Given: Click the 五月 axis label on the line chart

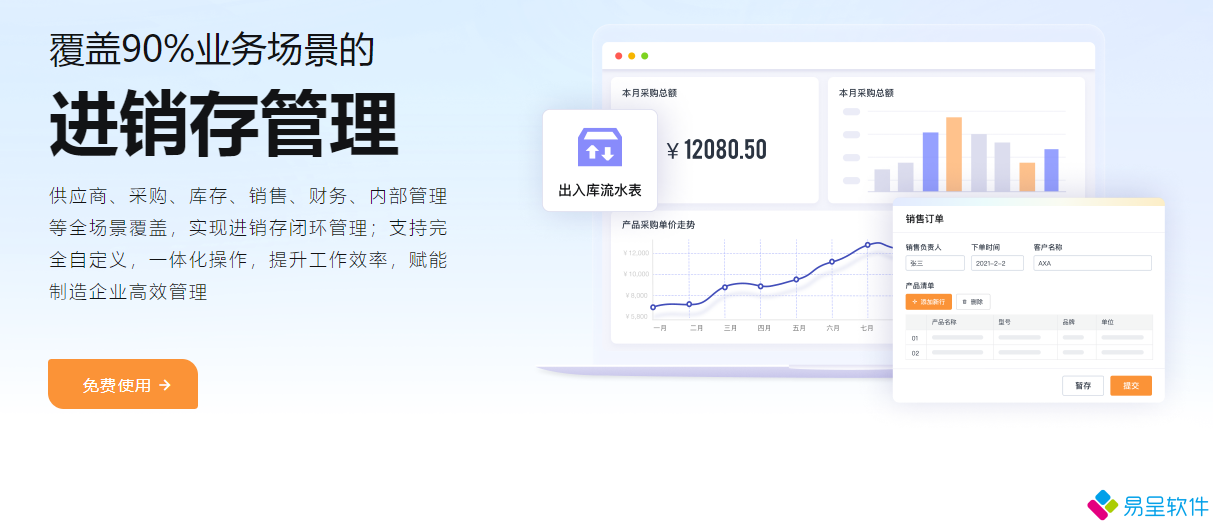Looking at the screenshot, I should click(798, 327).
